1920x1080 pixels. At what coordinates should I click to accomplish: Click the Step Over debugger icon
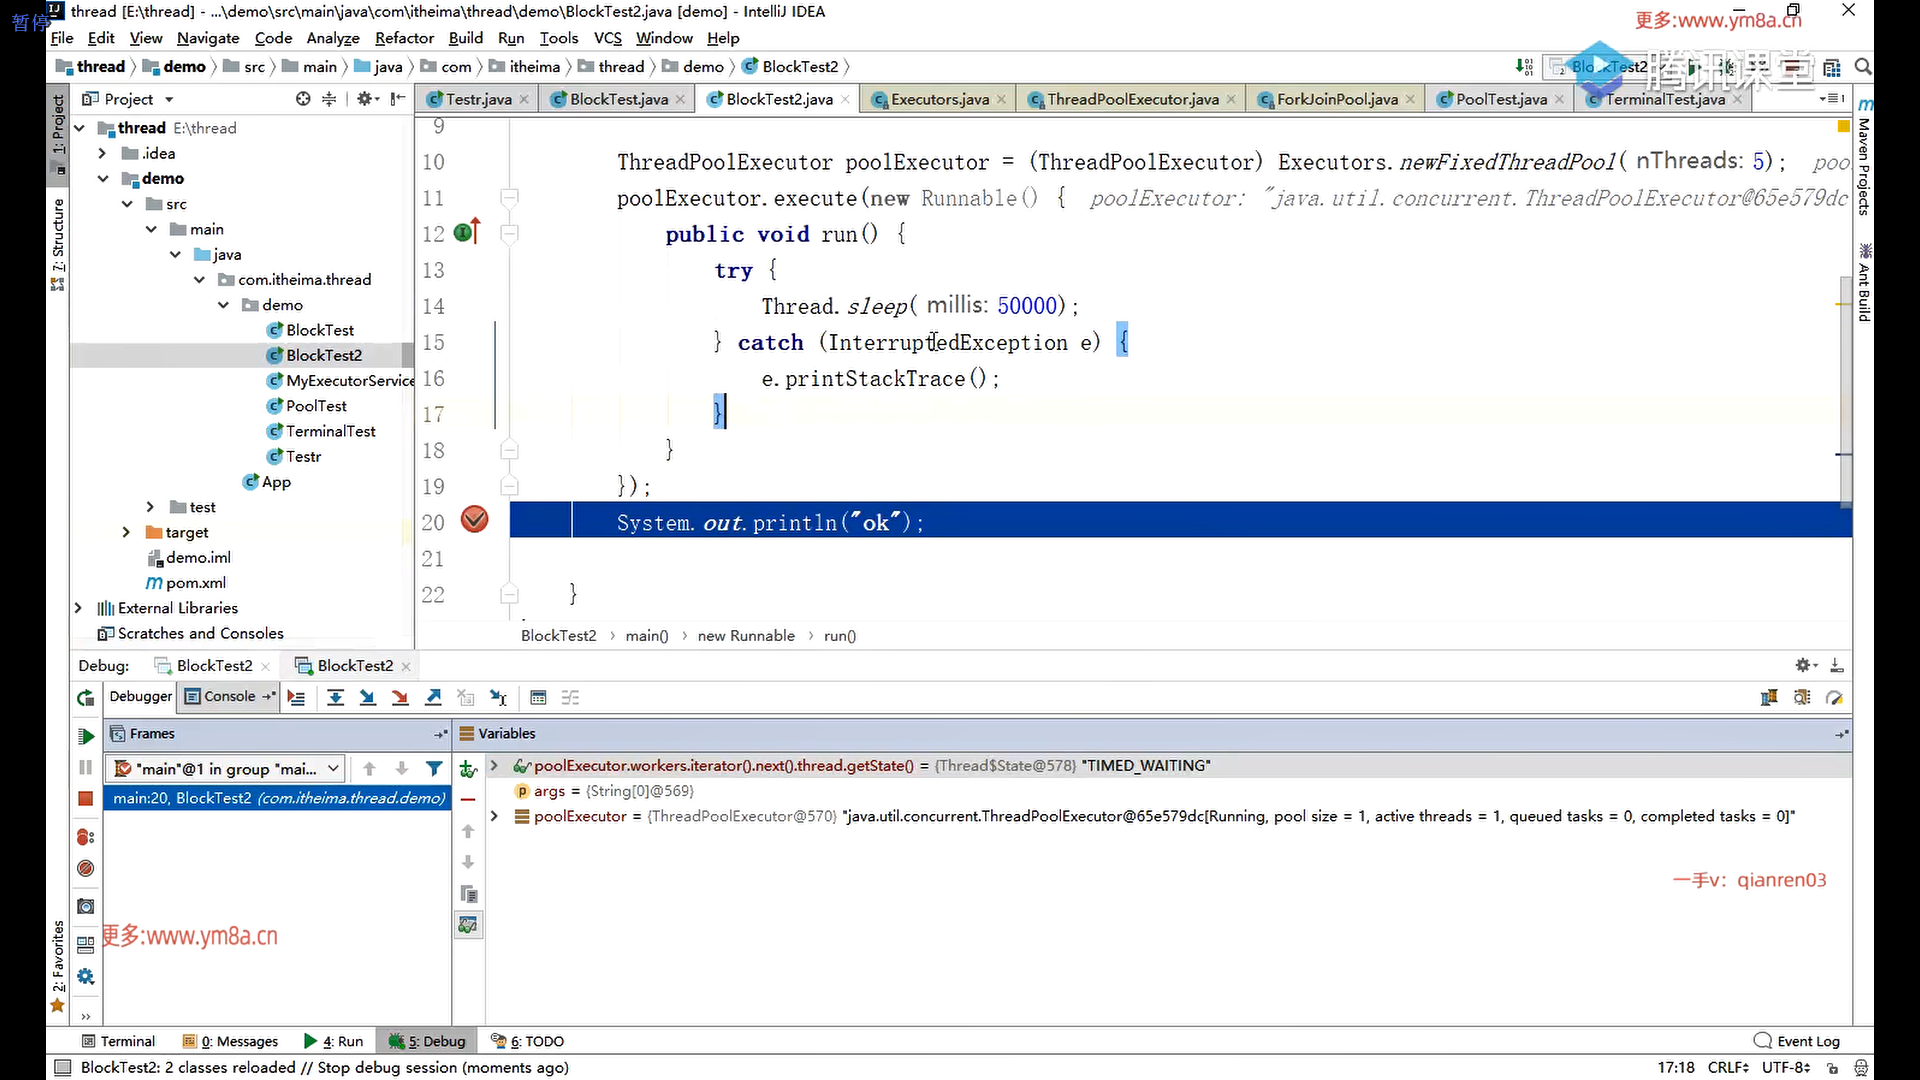click(x=336, y=698)
